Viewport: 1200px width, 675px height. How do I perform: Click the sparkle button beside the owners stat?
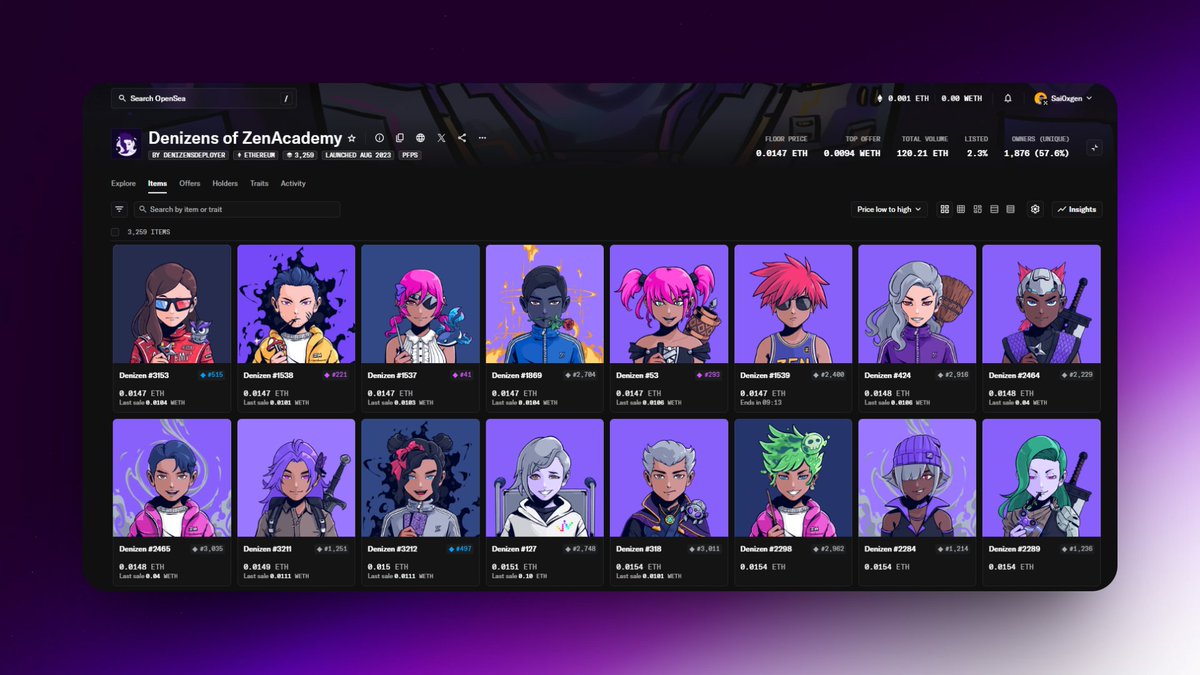tap(1095, 147)
